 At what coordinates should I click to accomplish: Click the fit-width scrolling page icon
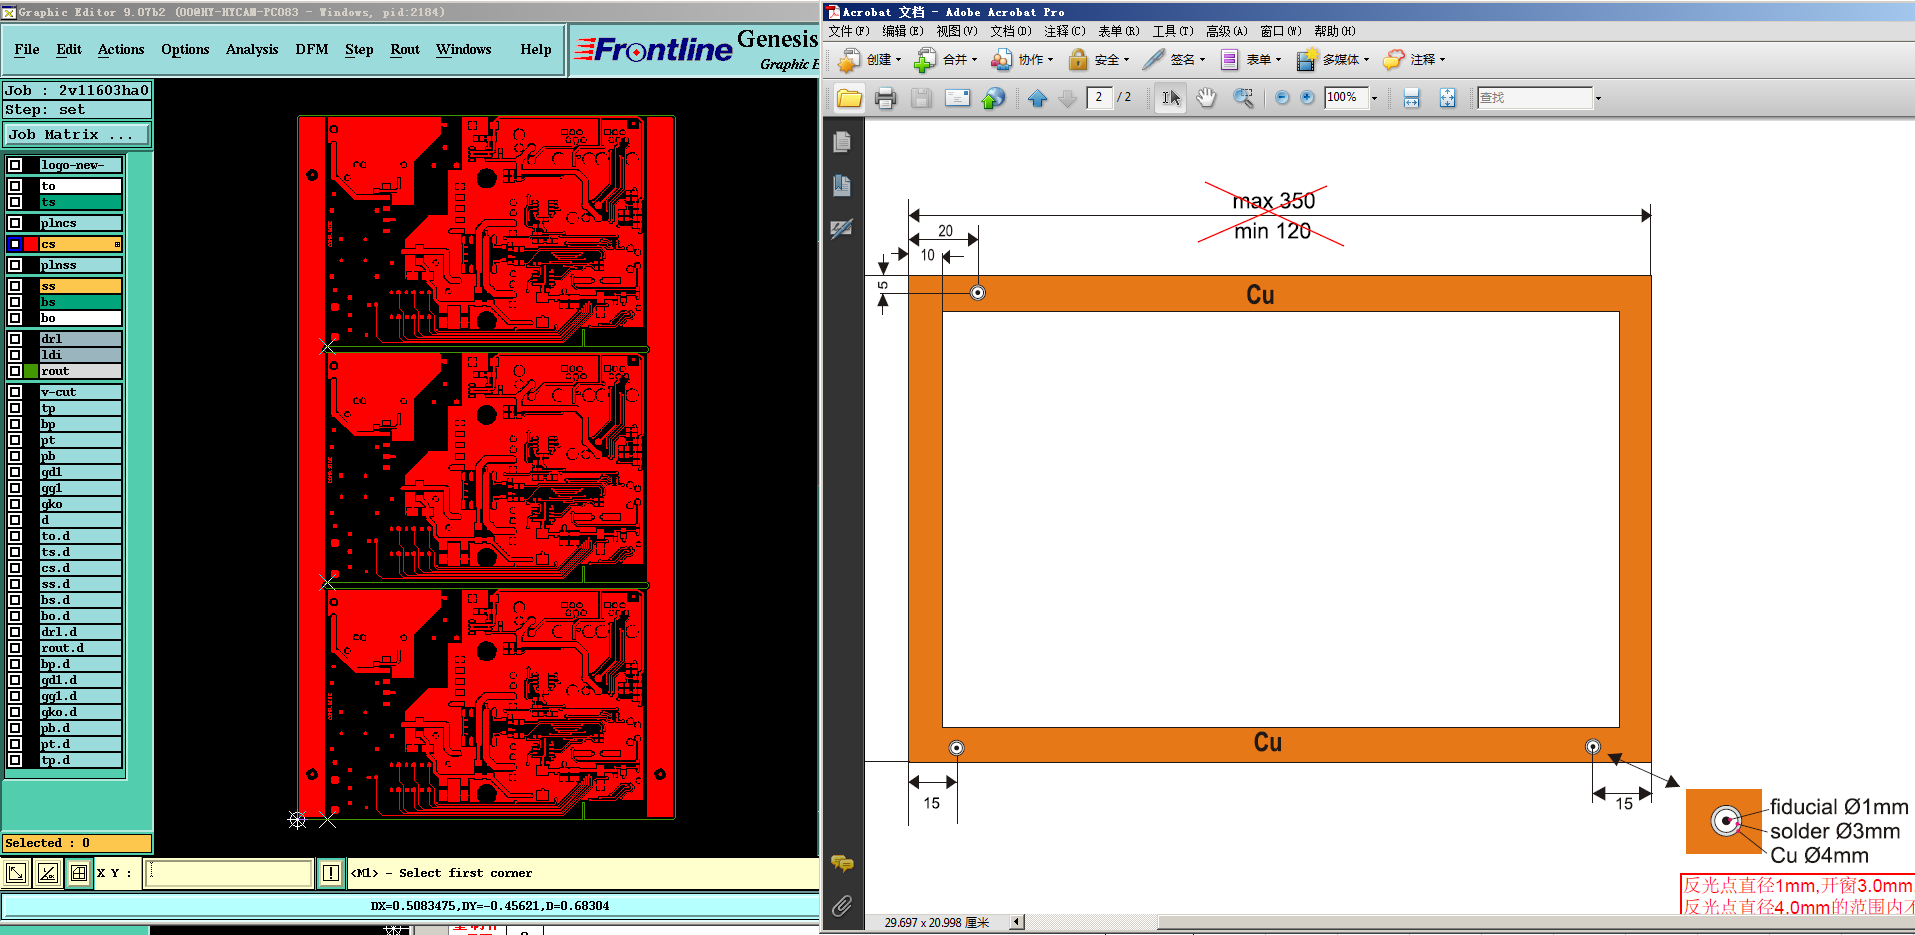pos(1411,98)
